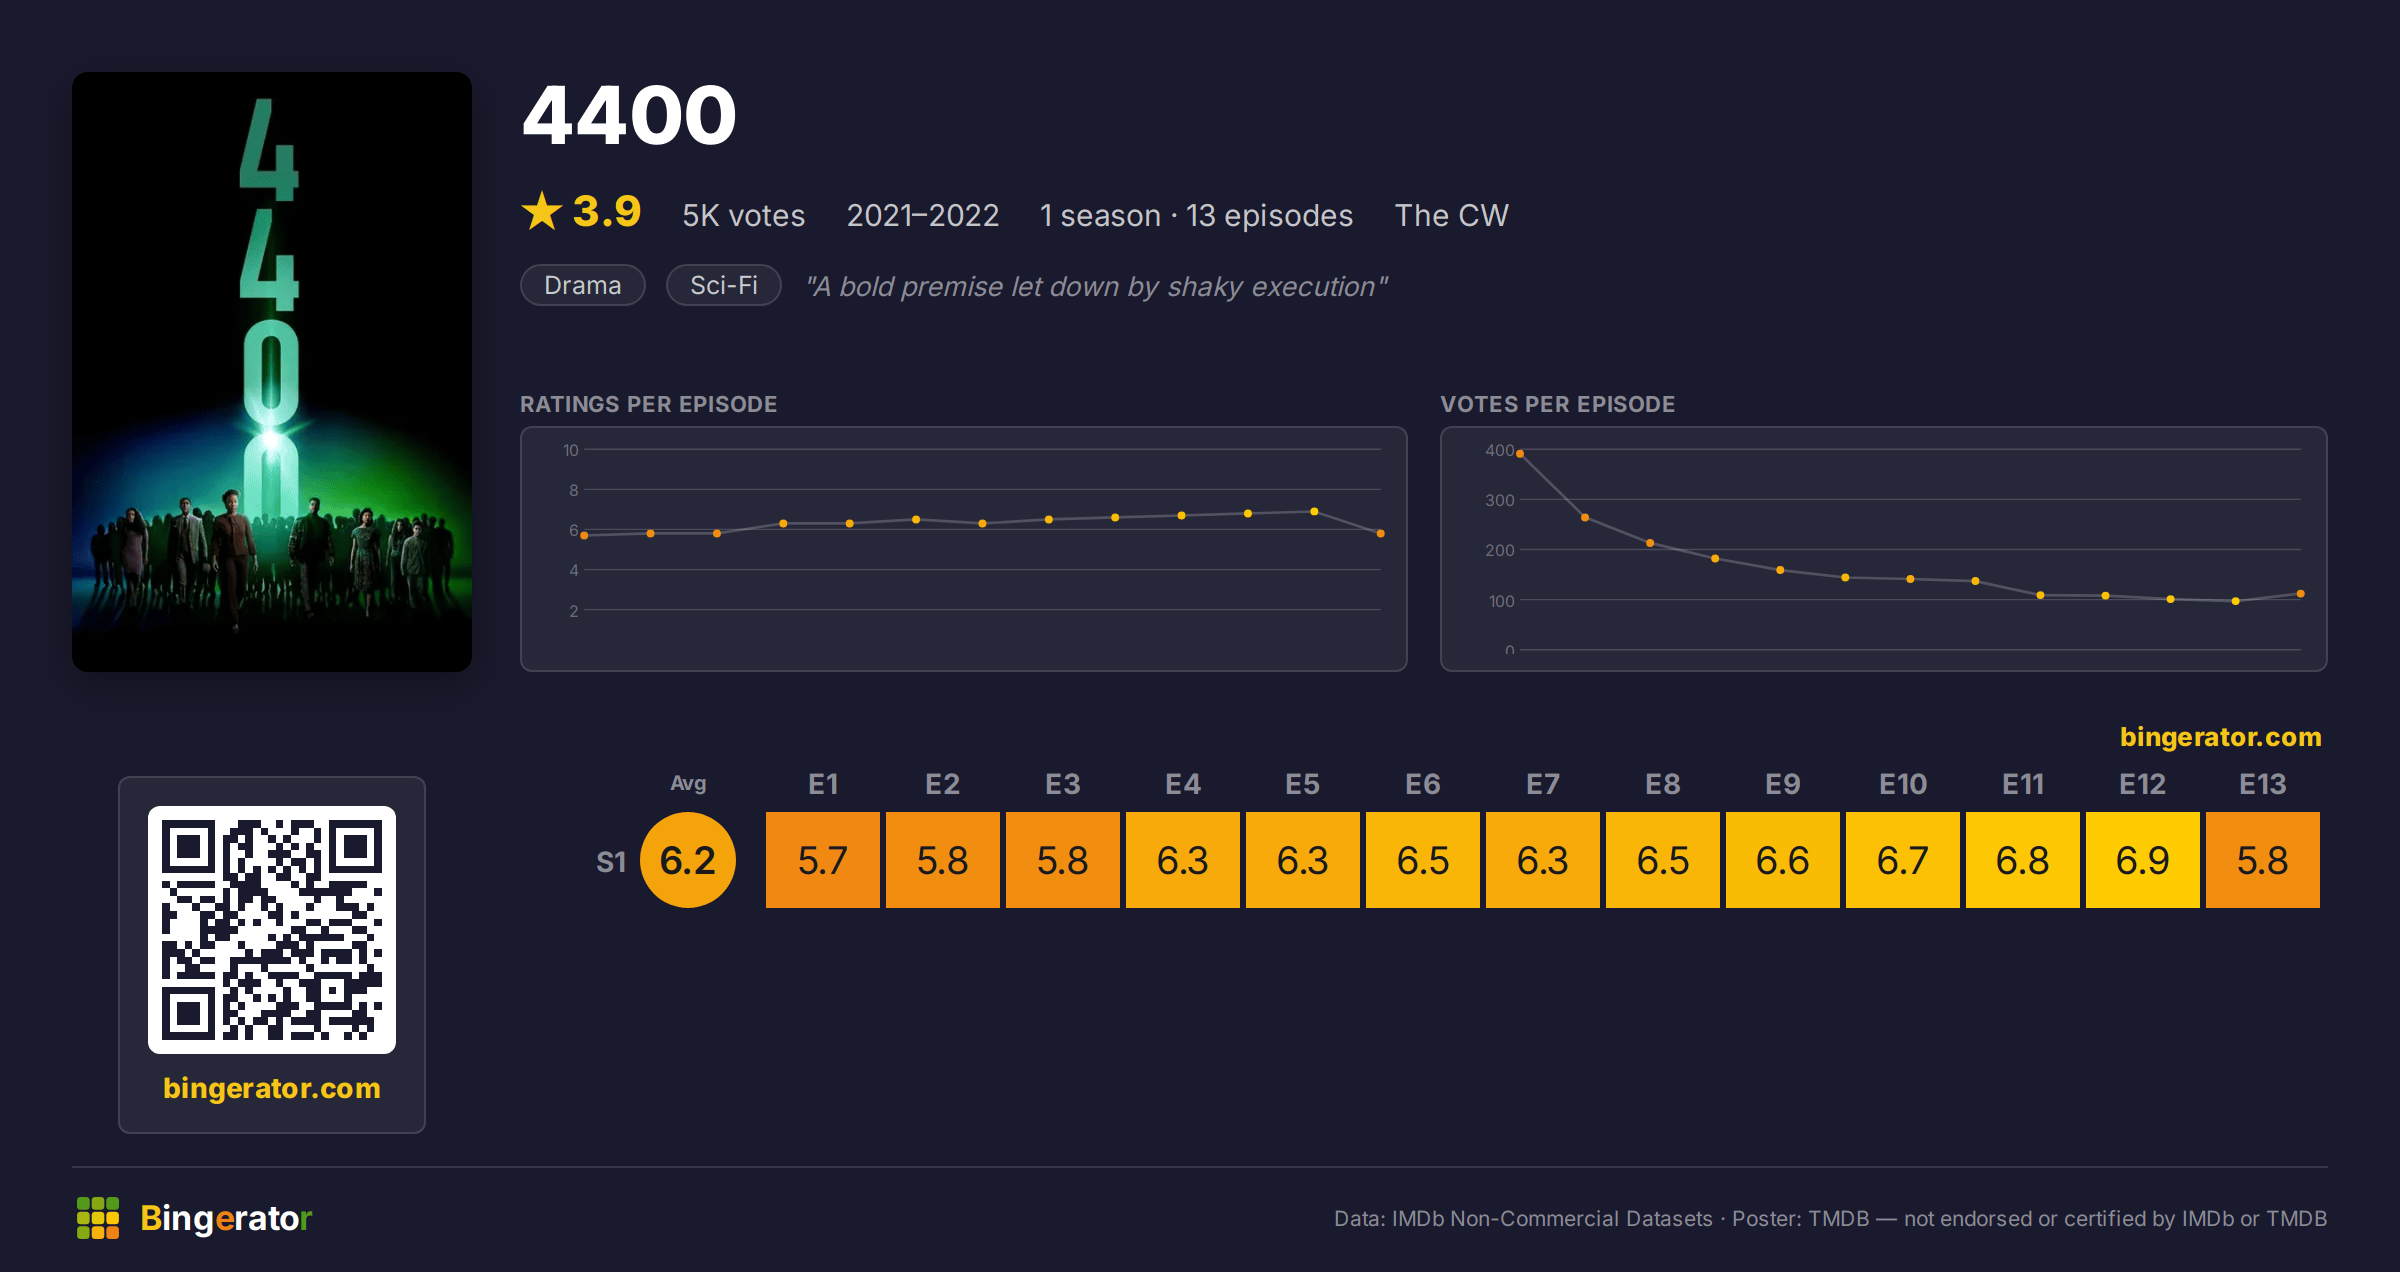The height and width of the screenshot is (1272, 2400).
Task: Click the Bingerator brand name in the footer
Action: pyautogui.click(x=226, y=1218)
